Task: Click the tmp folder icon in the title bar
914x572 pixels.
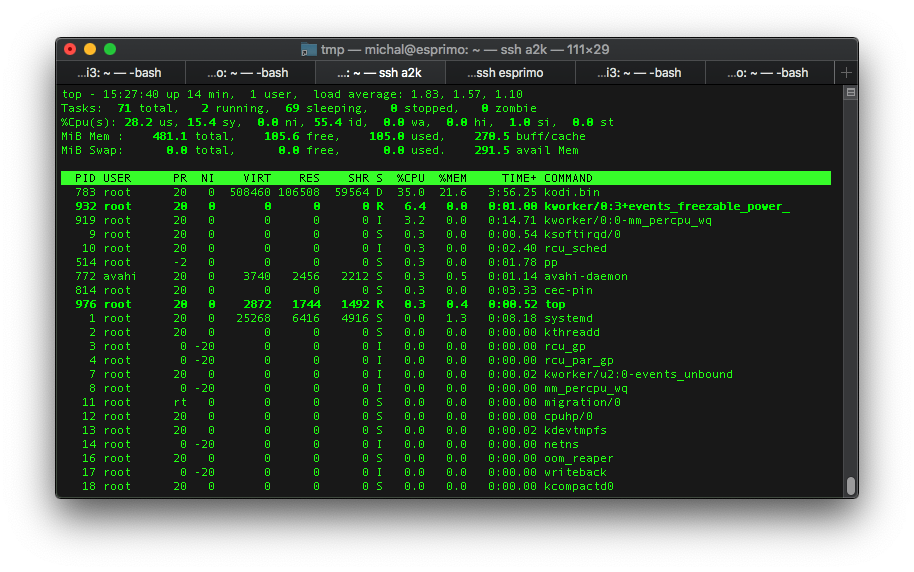Action: [309, 49]
